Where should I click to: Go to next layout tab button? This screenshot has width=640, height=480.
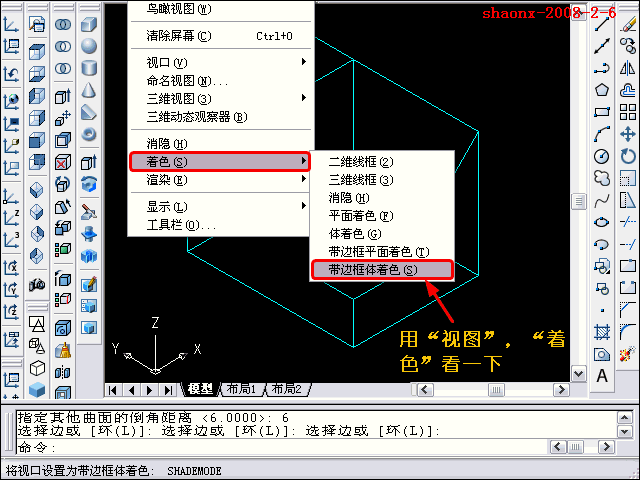149,390
